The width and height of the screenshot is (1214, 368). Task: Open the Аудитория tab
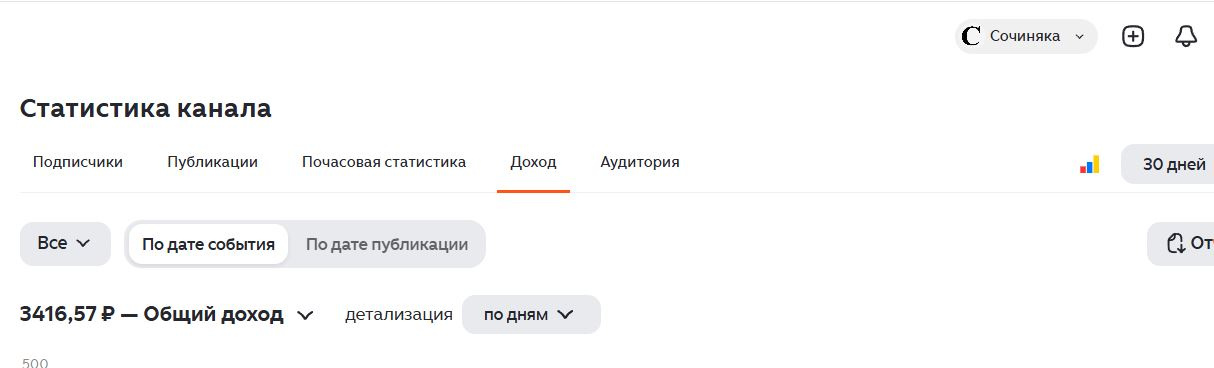pos(640,162)
